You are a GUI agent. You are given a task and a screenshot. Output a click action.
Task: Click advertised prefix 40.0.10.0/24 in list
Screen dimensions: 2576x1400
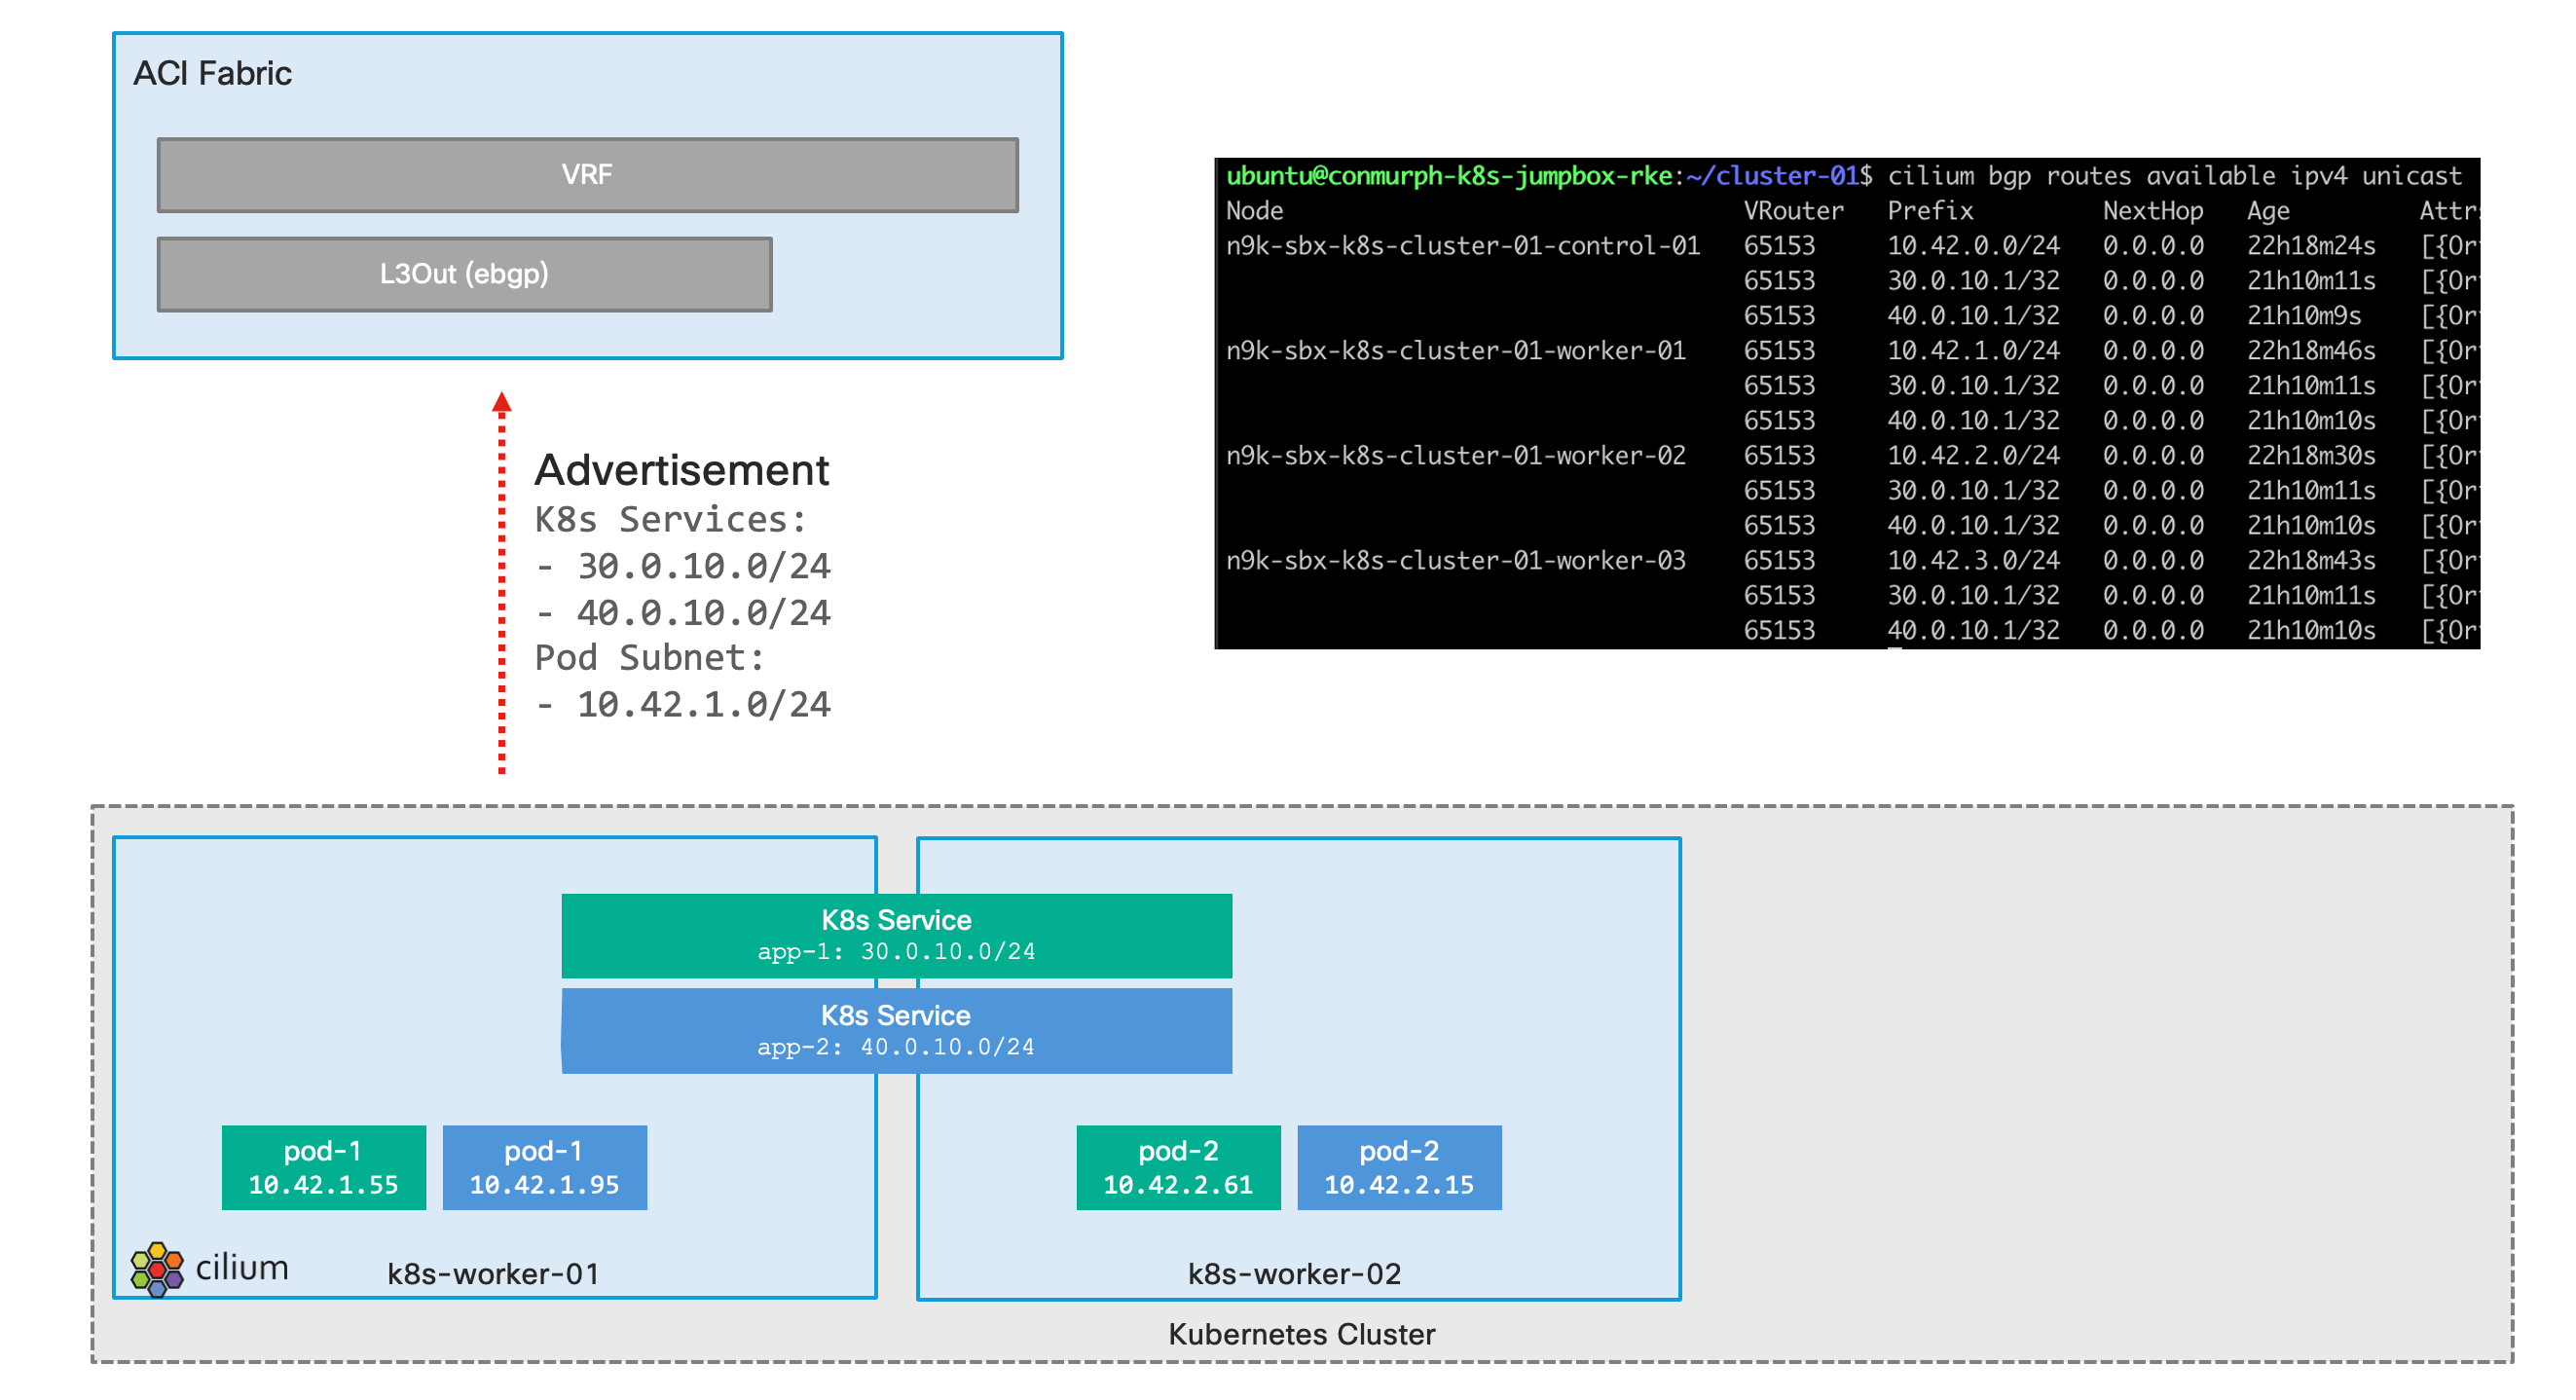point(704,613)
